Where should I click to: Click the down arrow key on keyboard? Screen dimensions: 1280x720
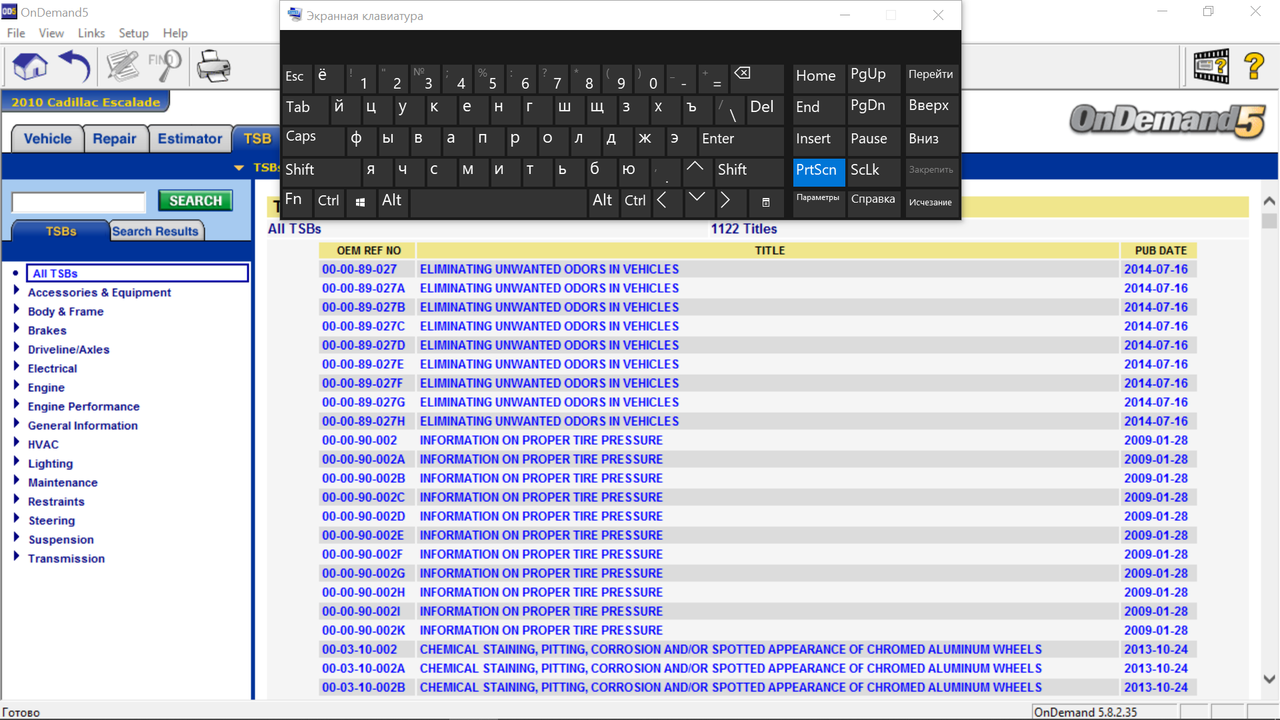coord(696,202)
